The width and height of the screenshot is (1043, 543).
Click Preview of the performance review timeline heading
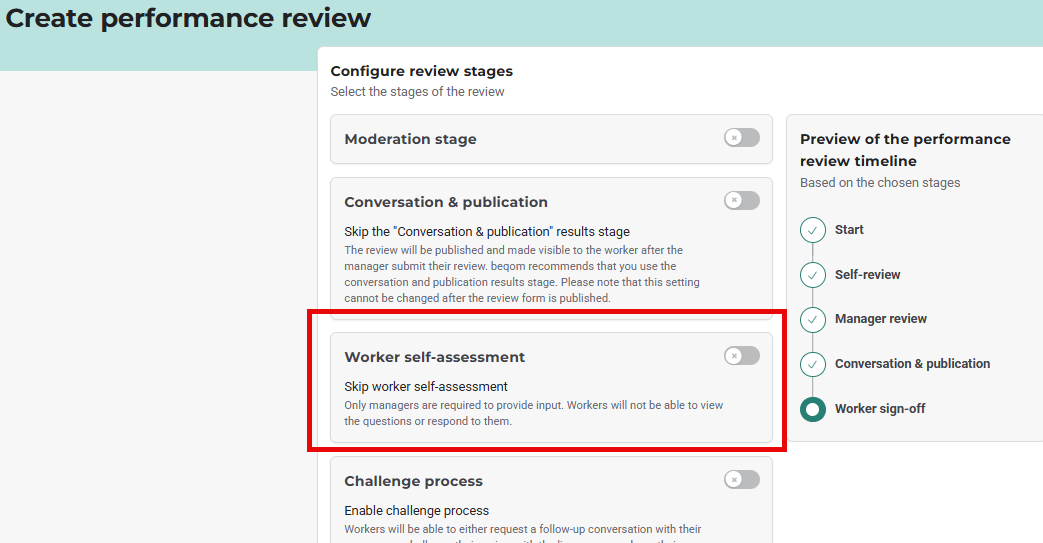pos(905,150)
